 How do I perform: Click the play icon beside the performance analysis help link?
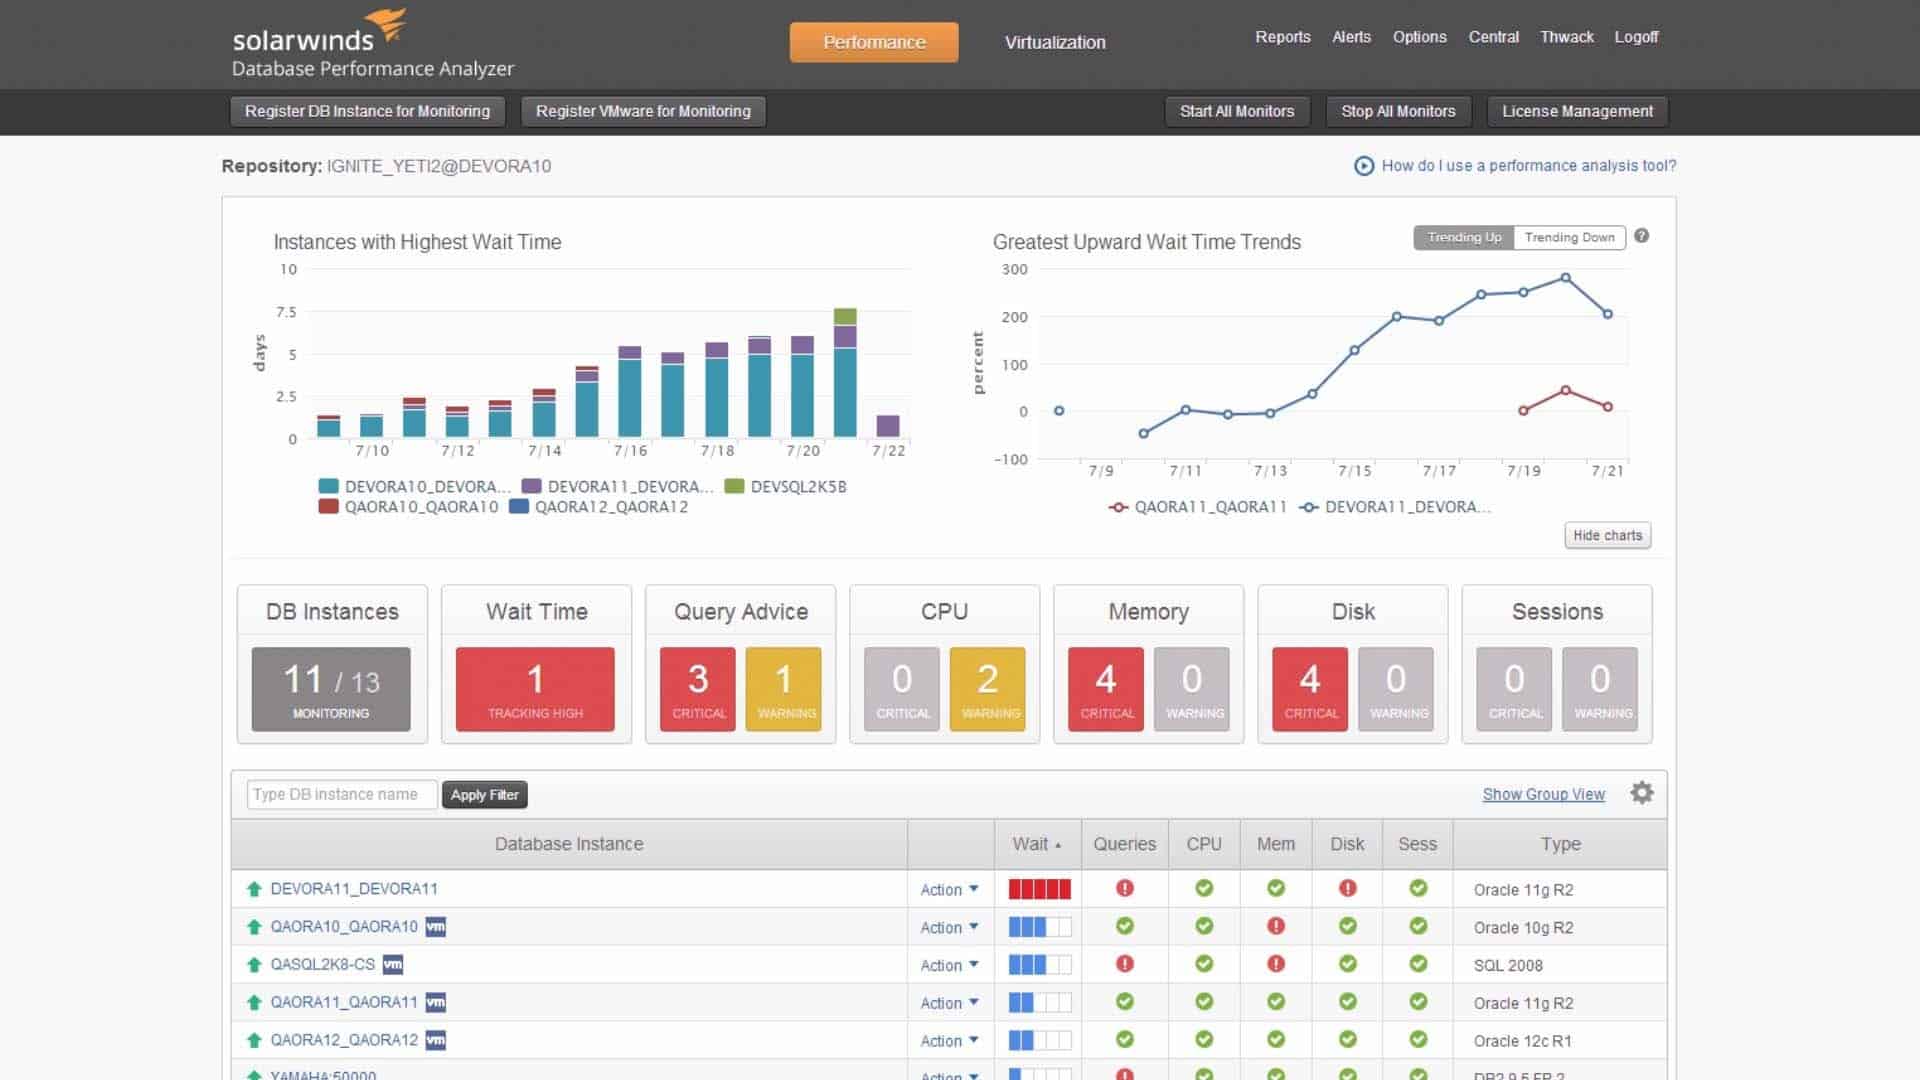[1364, 166]
